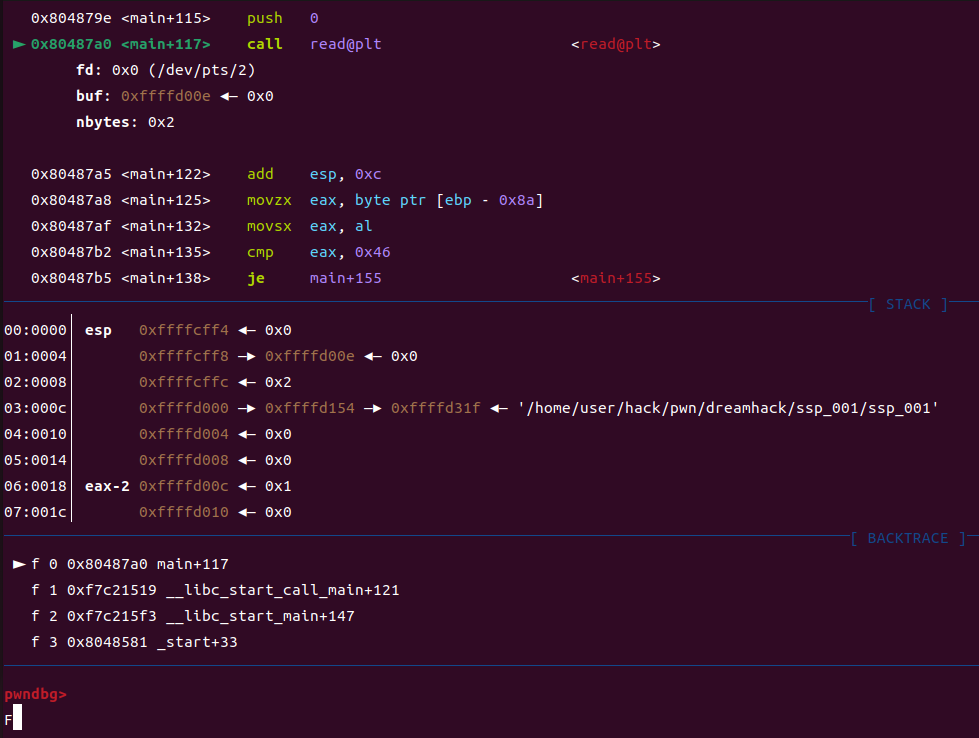
Task: Click stack address 0xffffcffc holding 0x2
Action: [x=184, y=382]
